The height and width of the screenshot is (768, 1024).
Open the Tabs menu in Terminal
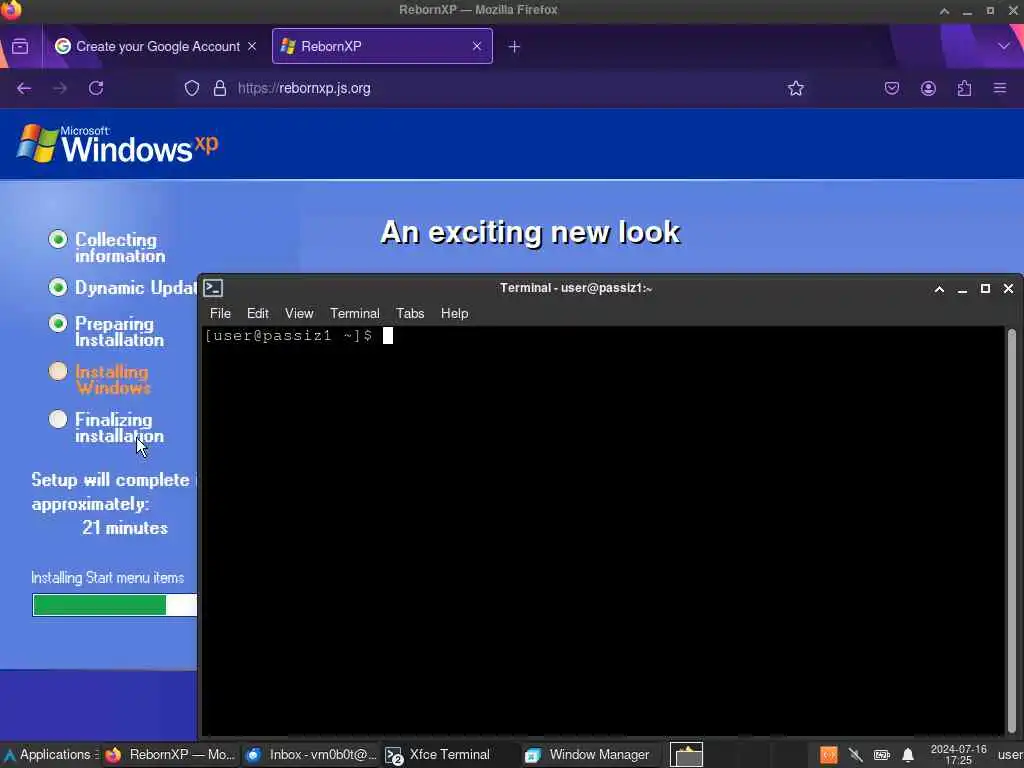tap(410, 313)
